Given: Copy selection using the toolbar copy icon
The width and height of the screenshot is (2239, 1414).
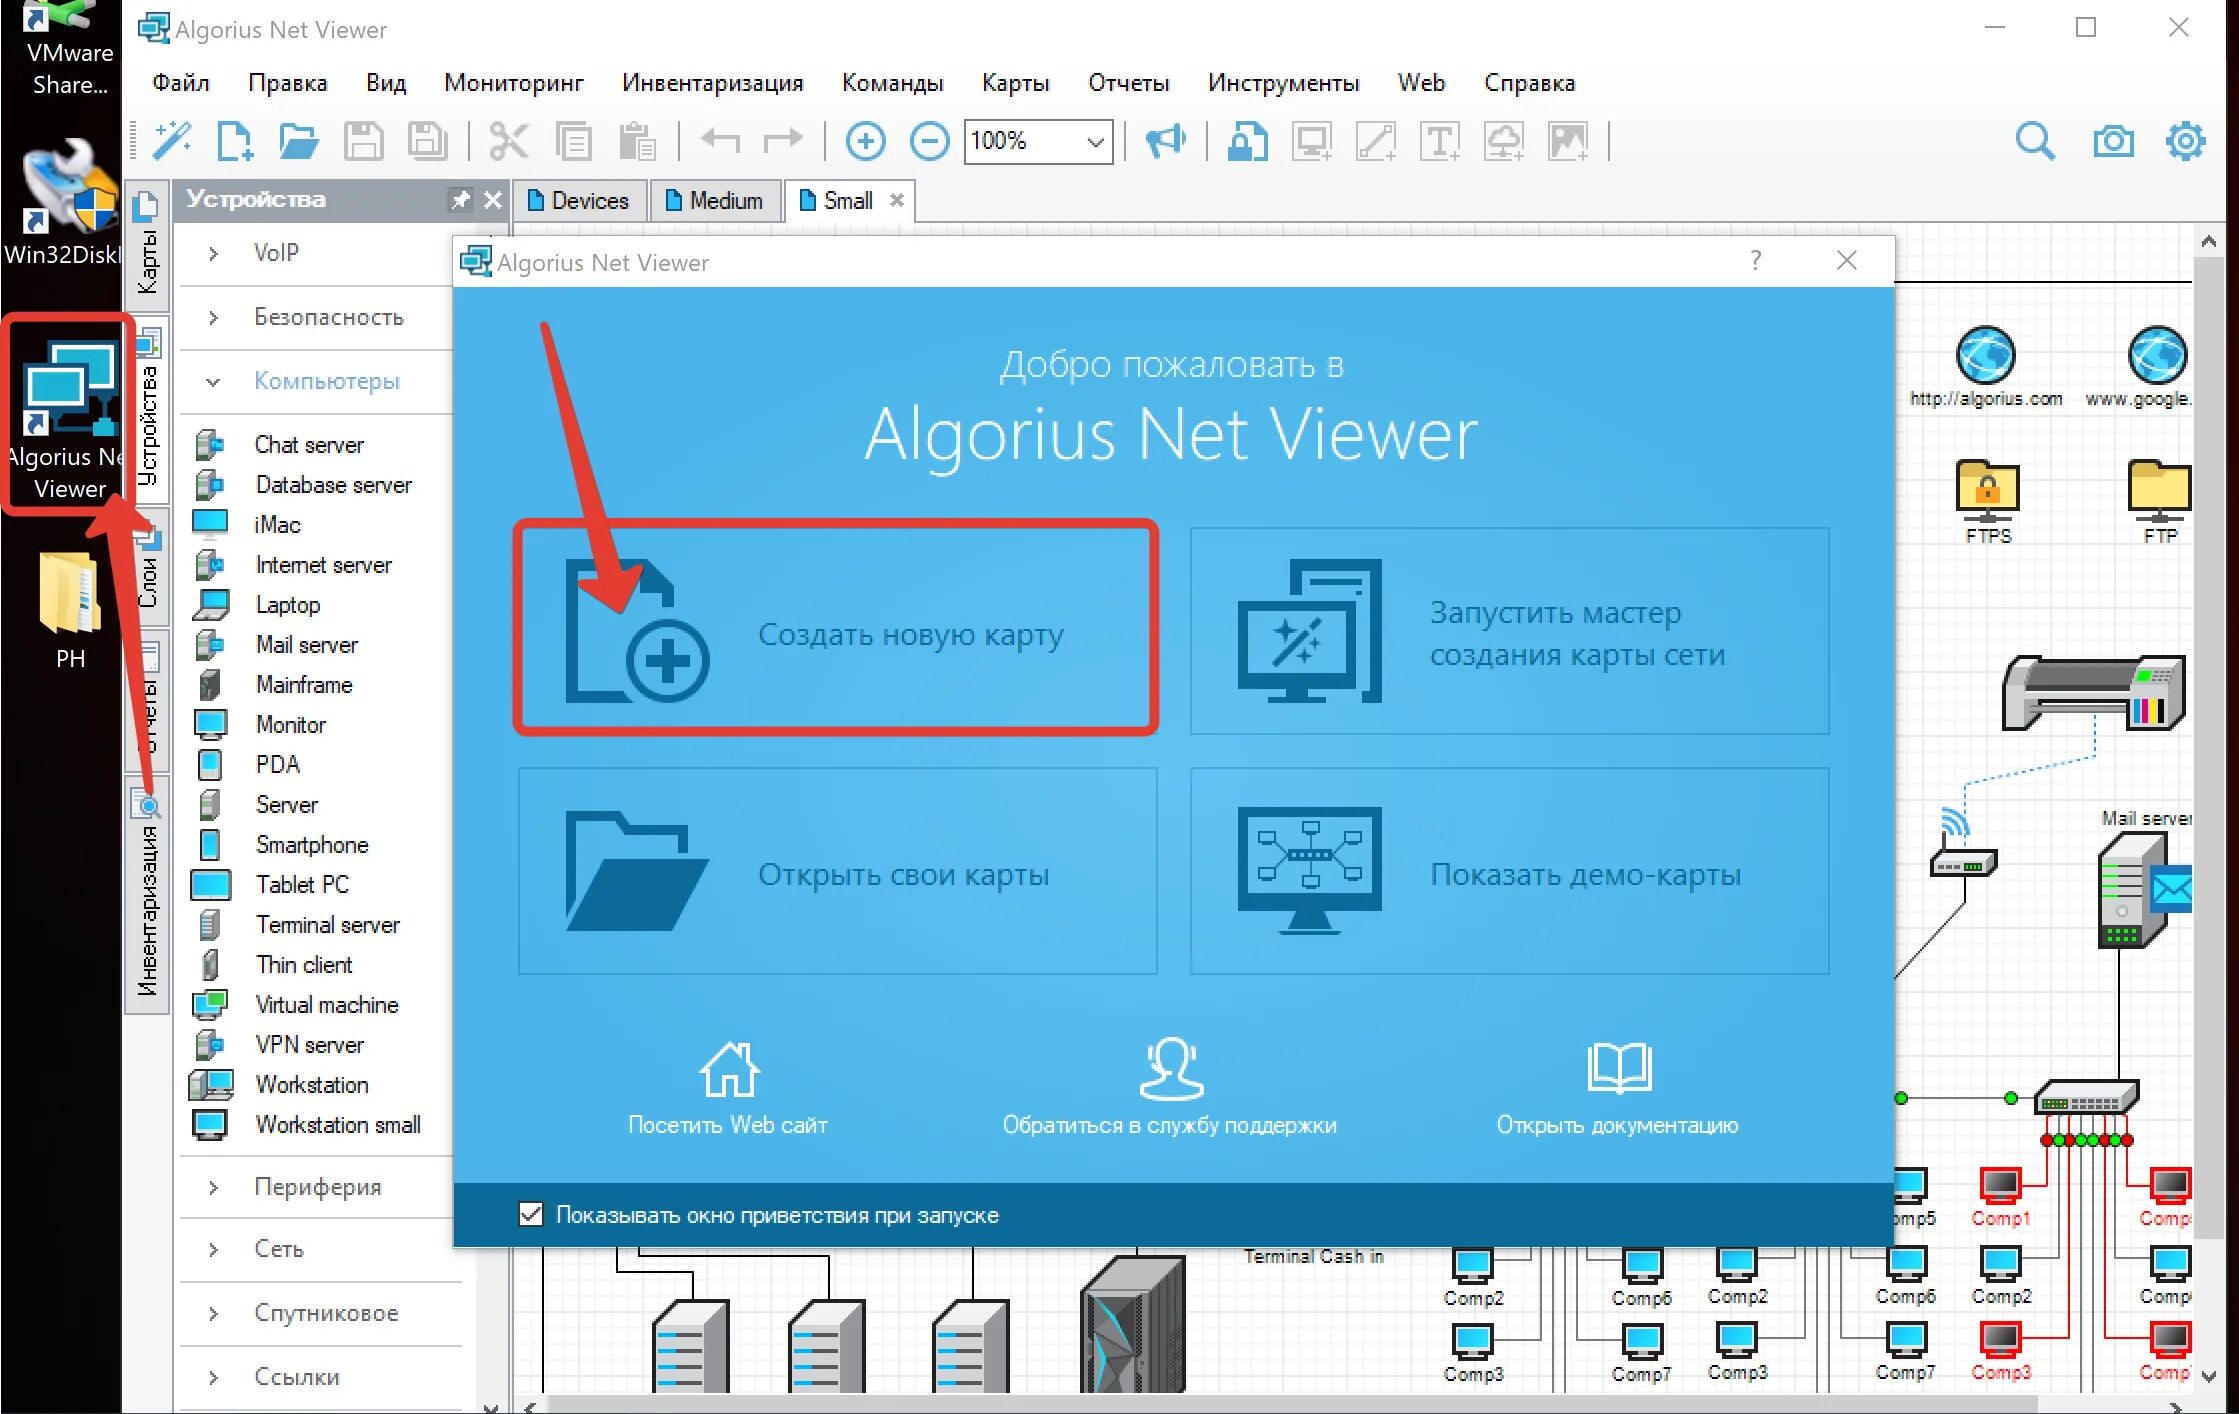Looking at the screenshot, I should [573, 141].
